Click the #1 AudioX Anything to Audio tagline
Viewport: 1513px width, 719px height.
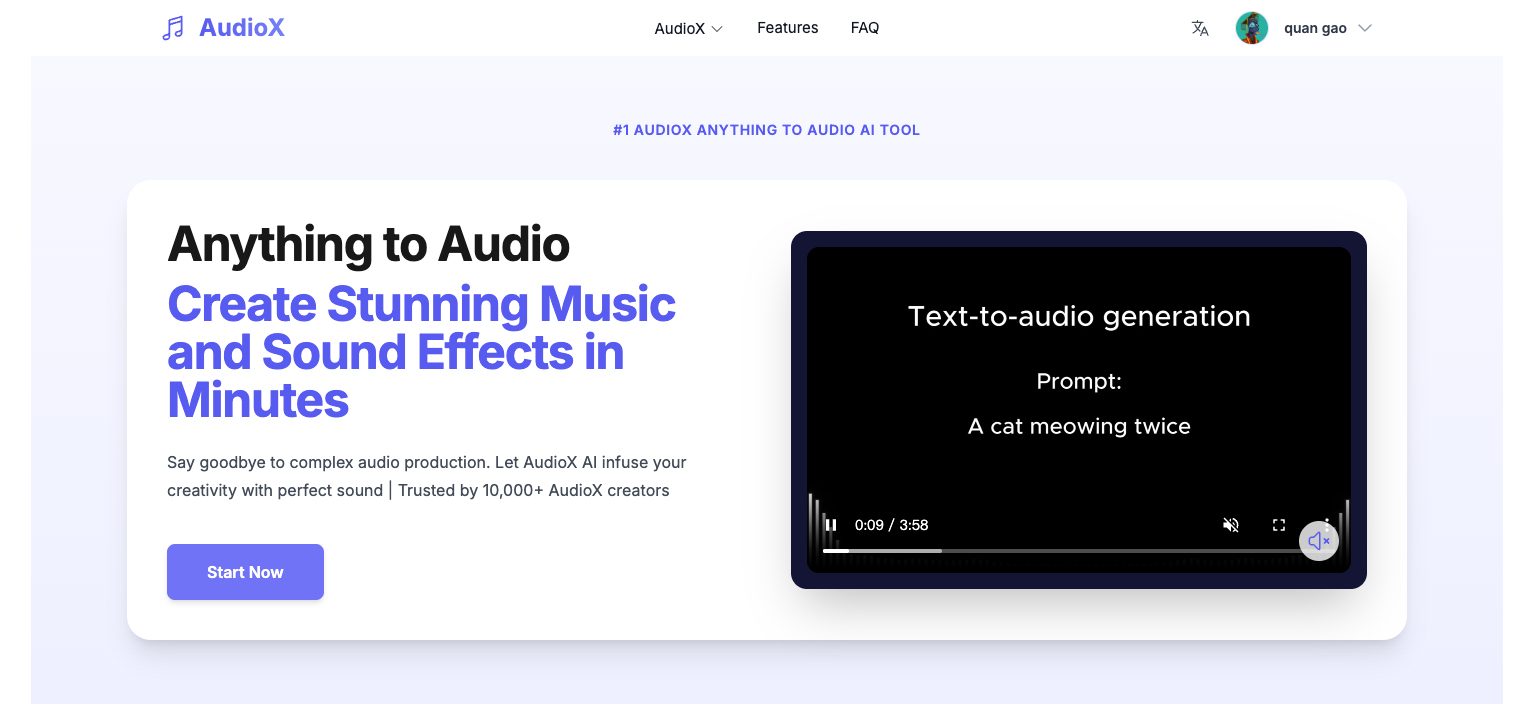point(766,130)
